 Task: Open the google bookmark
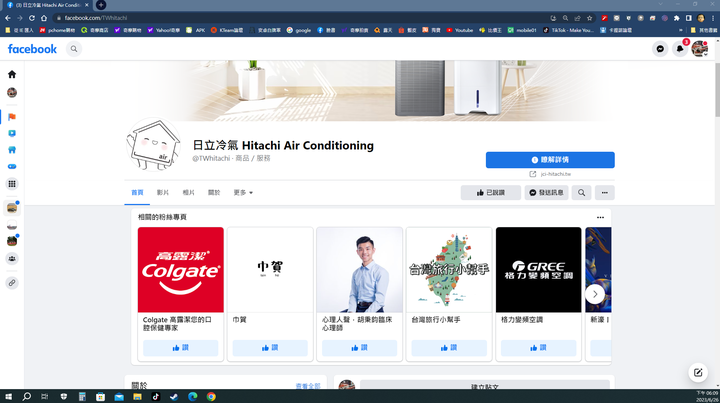(299, 30)
